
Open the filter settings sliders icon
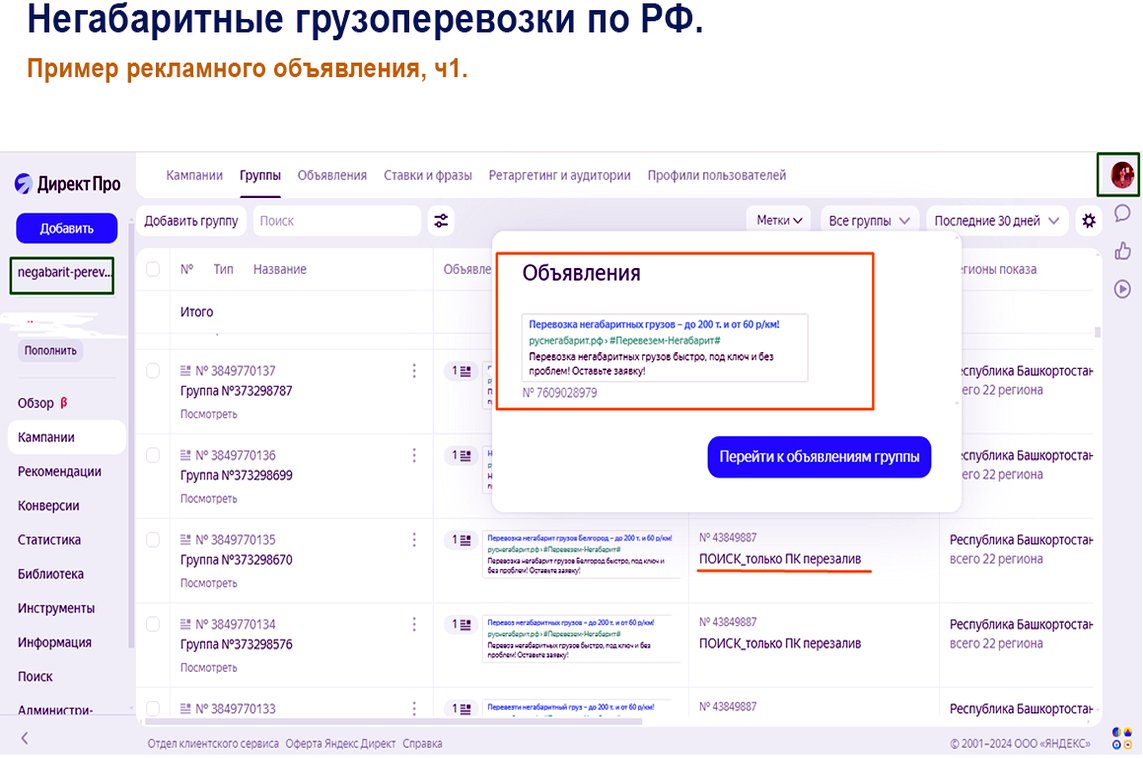pyautogui.click(x=441, y=221)
